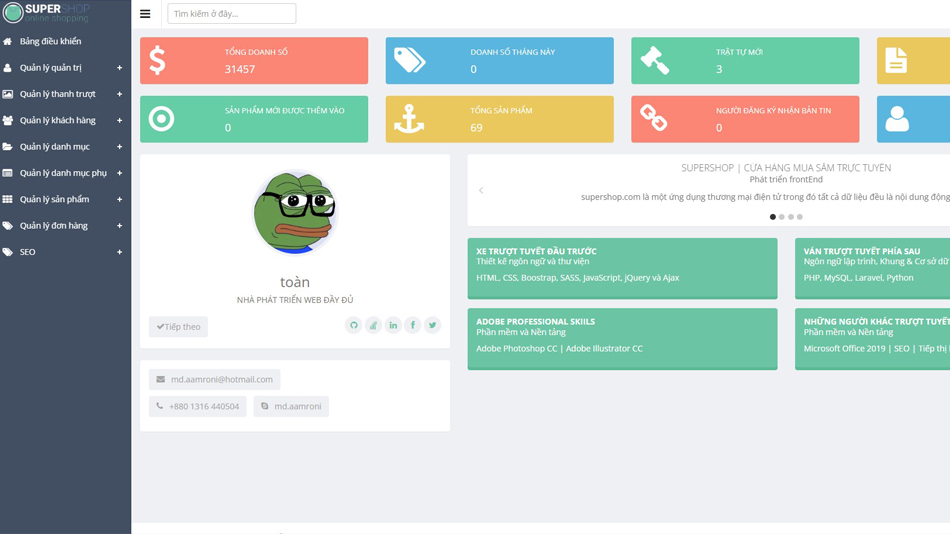This screenshot has width=950, height=534.
Task: Click the SuperShop logo
Action: 46,12
